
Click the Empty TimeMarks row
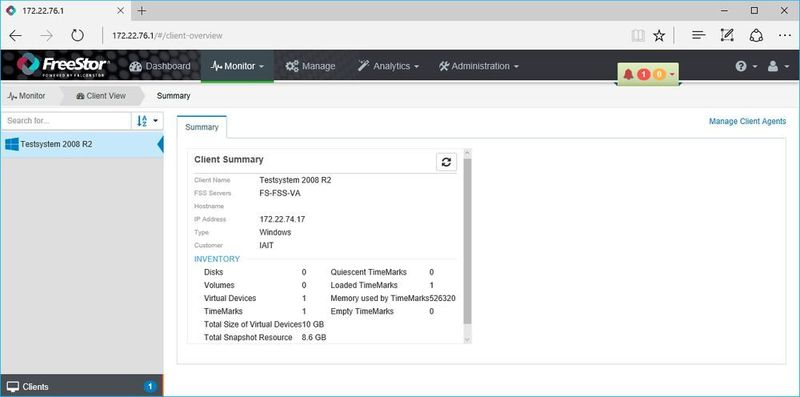382,311
